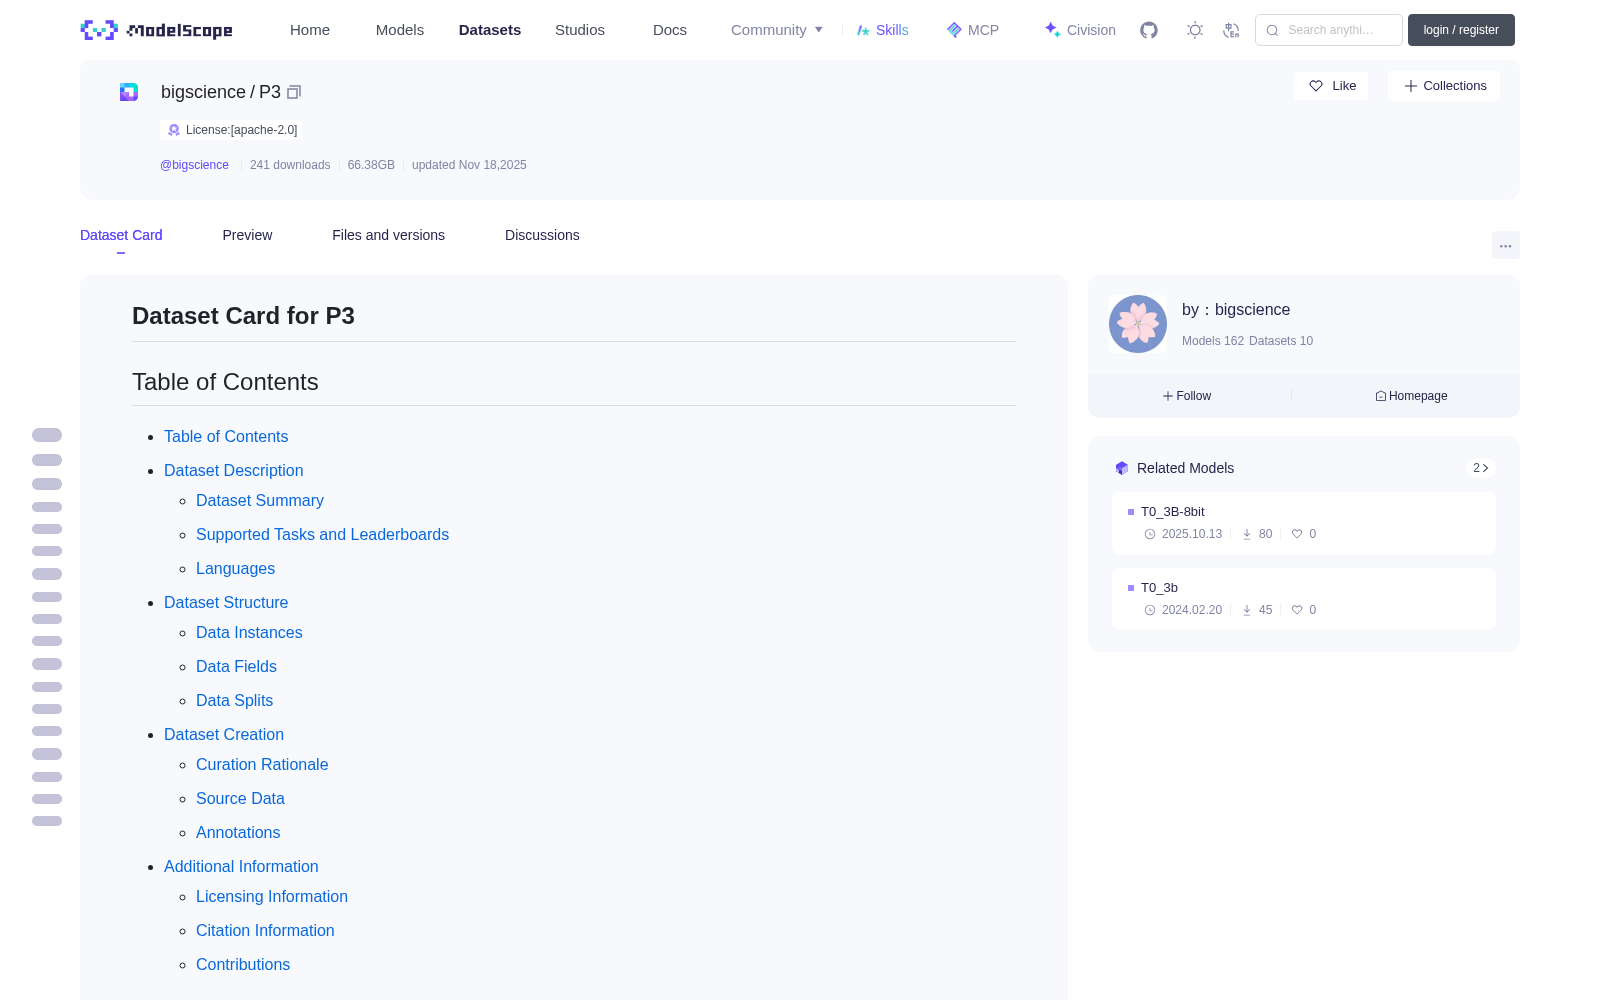Screen dimensions: 1600x1000
Task: Click the P3 dataset avatar icon
Action: (x=129, y=92)
